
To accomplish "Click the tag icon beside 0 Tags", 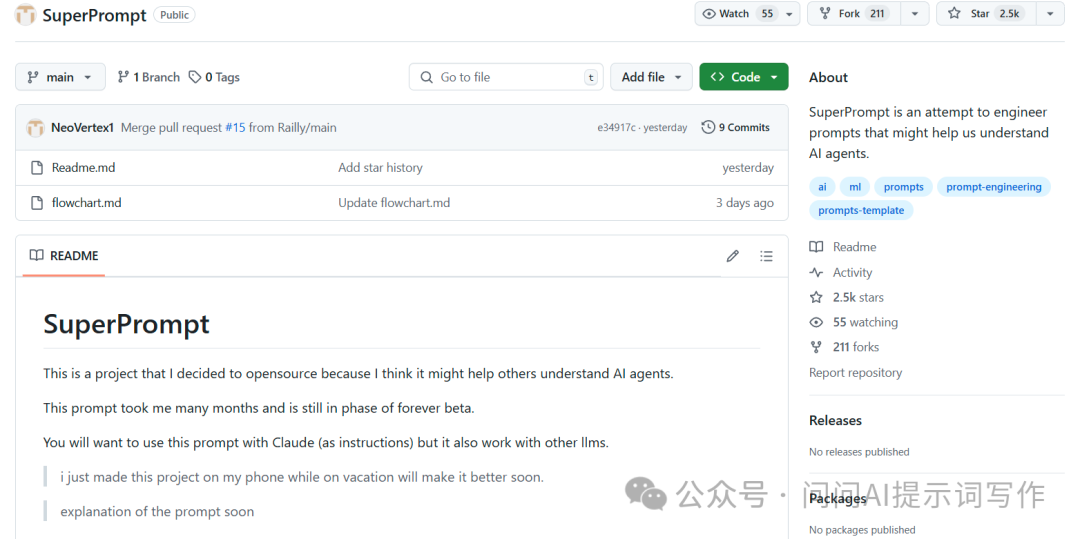I will coord(195,77).
